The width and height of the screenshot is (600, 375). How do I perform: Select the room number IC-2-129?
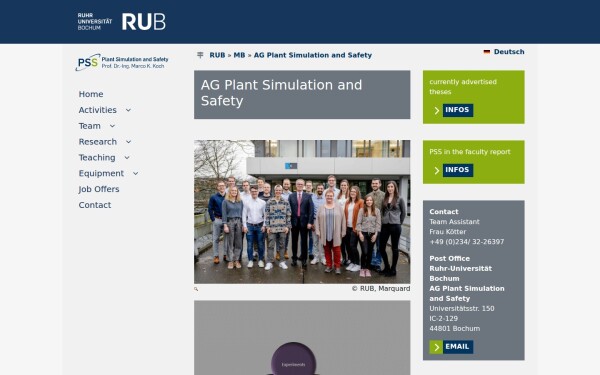443,318
